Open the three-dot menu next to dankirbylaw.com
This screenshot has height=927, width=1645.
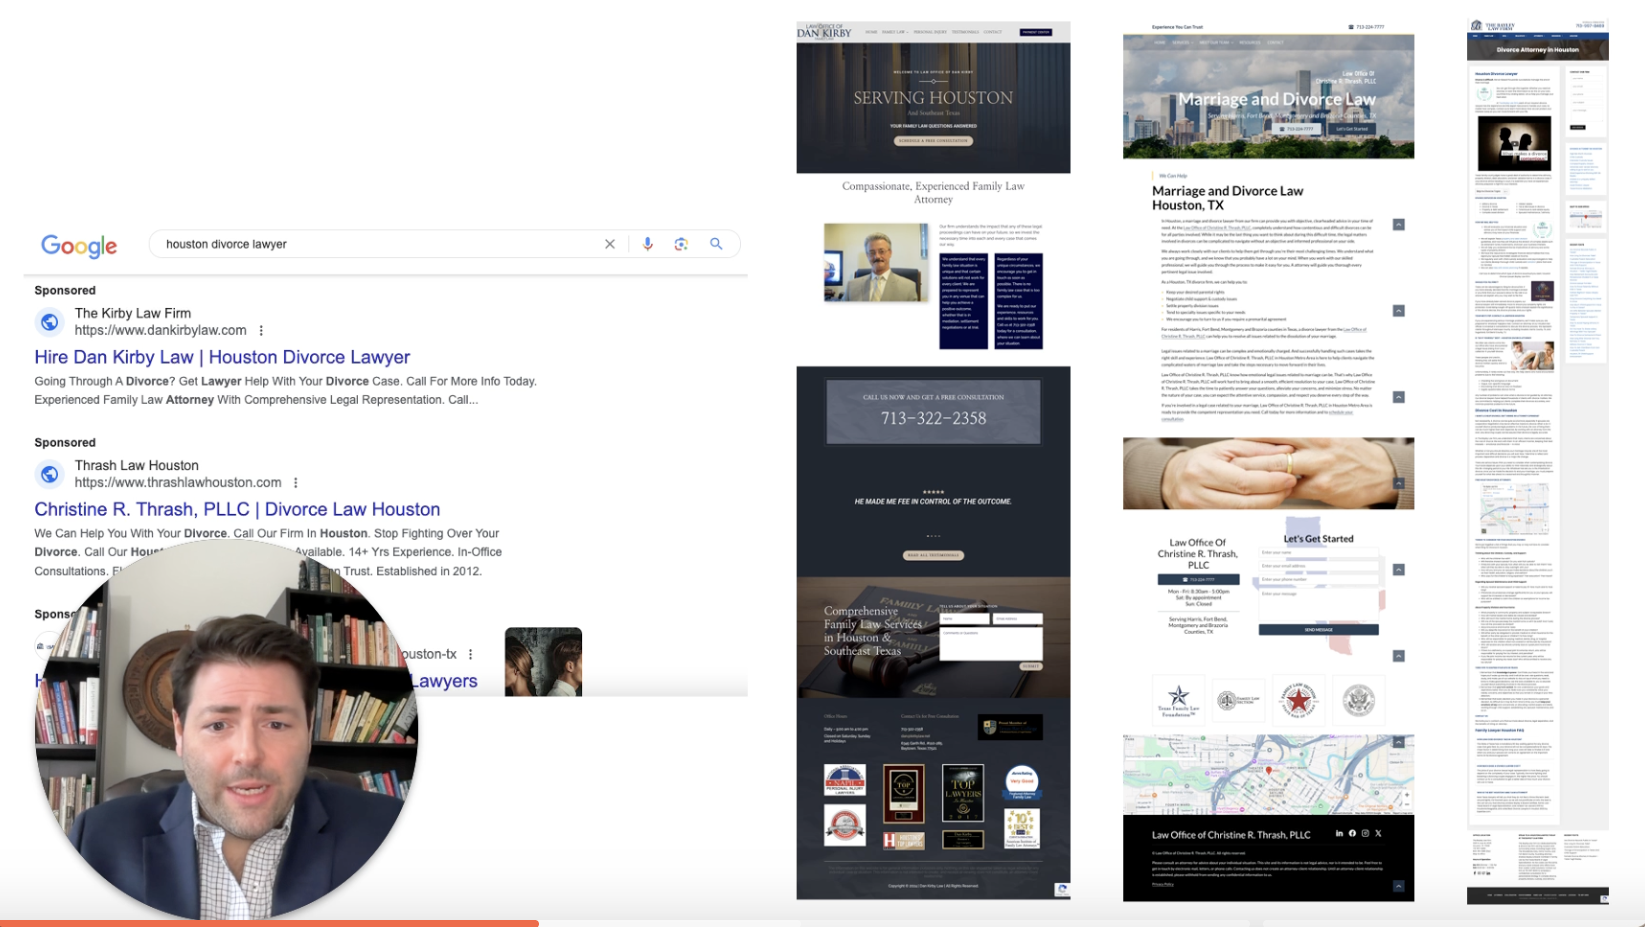pos(261,331)
